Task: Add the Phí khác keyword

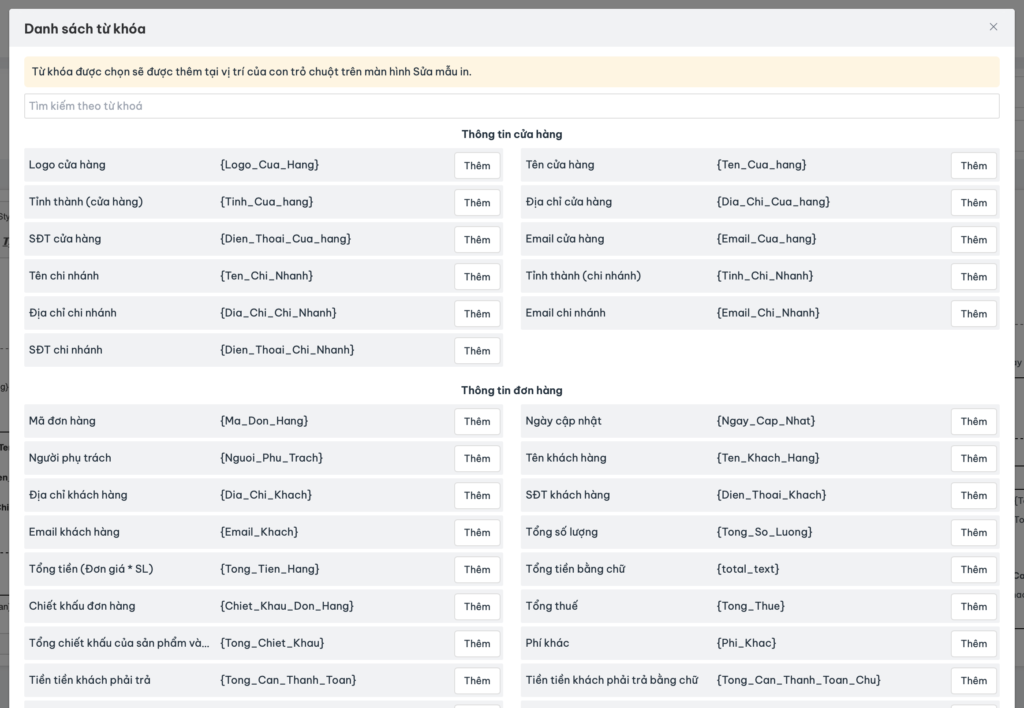Action: tap(973, 644)
